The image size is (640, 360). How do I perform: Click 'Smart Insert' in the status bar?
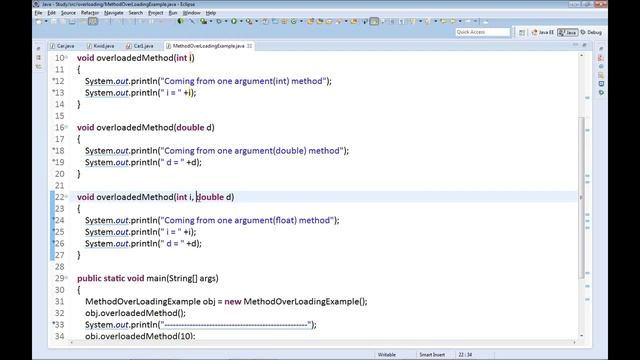(432, 355)
